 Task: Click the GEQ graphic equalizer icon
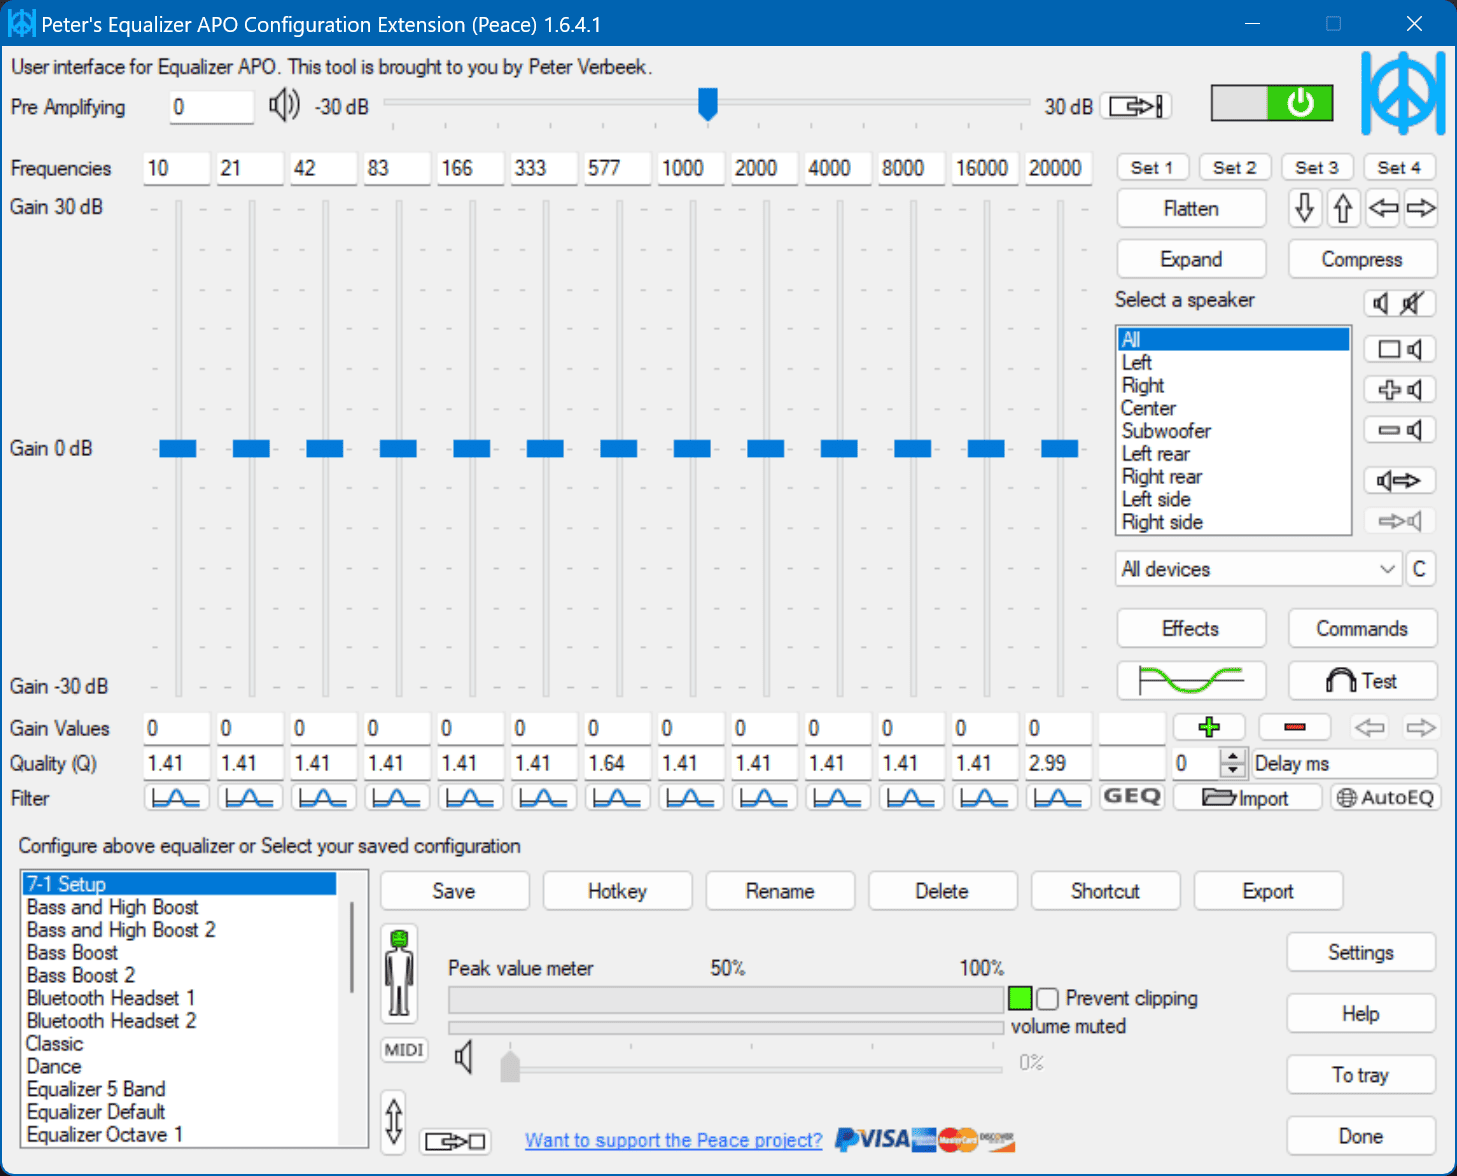point(1131,797)
